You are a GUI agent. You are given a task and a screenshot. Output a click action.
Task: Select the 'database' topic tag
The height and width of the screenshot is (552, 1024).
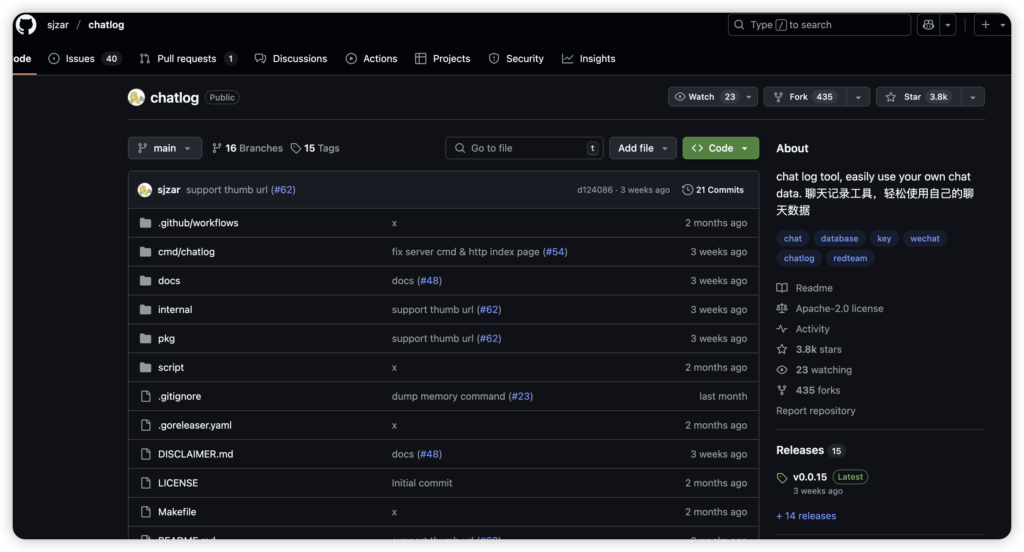[x=839, y=238]
